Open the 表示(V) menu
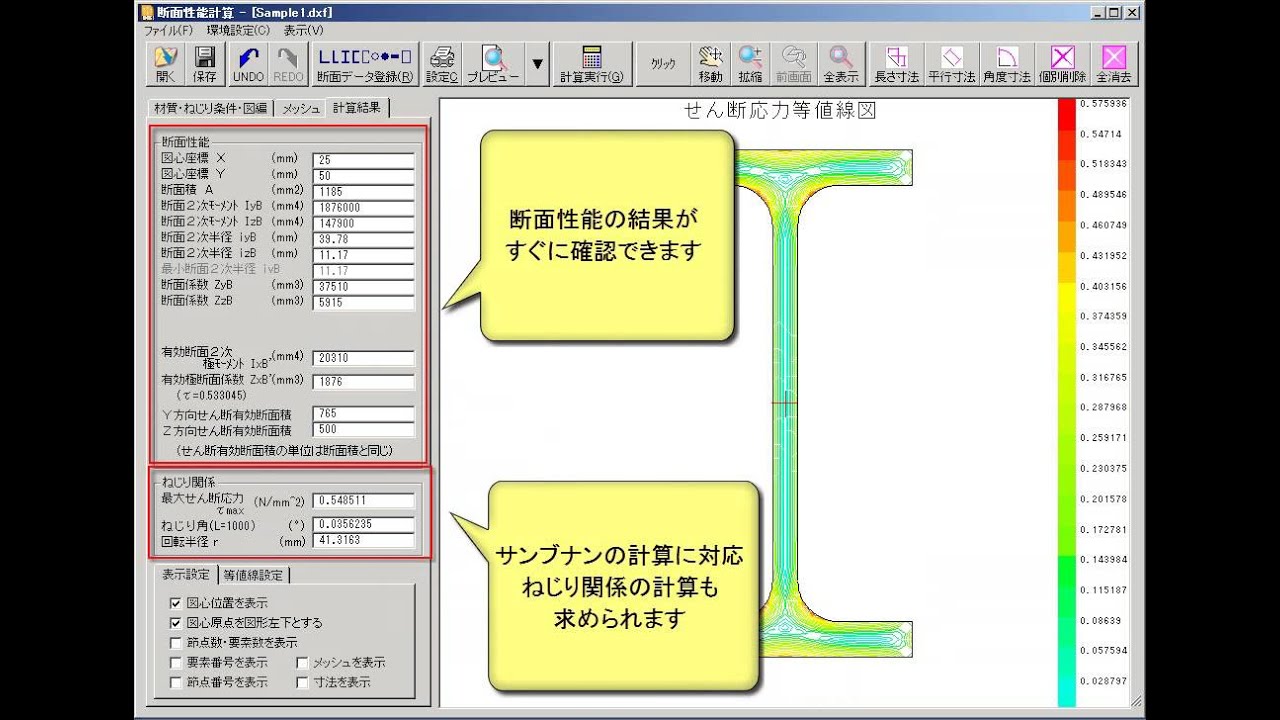Viewport: 1280px width, 720px height. 303,30
